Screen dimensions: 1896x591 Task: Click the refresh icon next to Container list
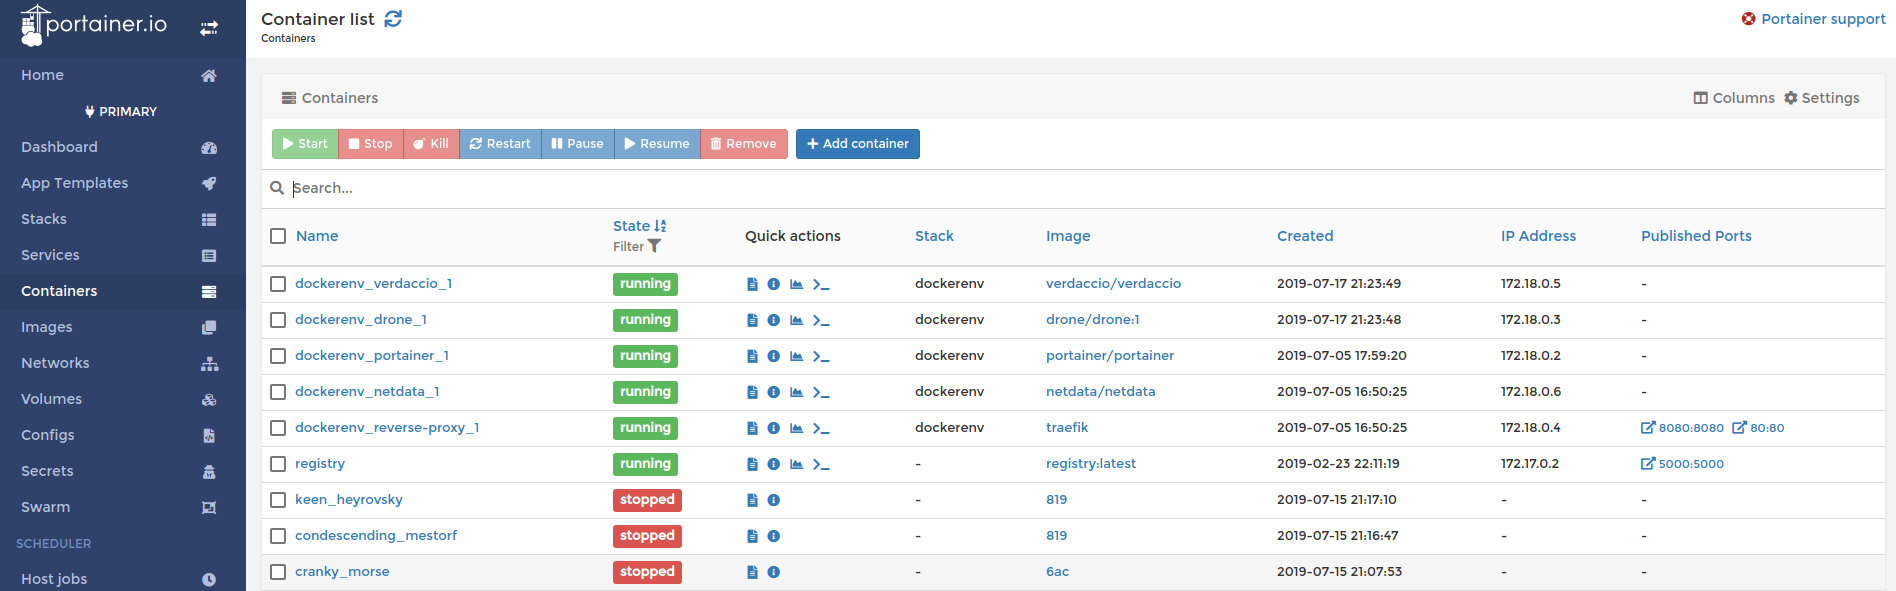point(393,19)
